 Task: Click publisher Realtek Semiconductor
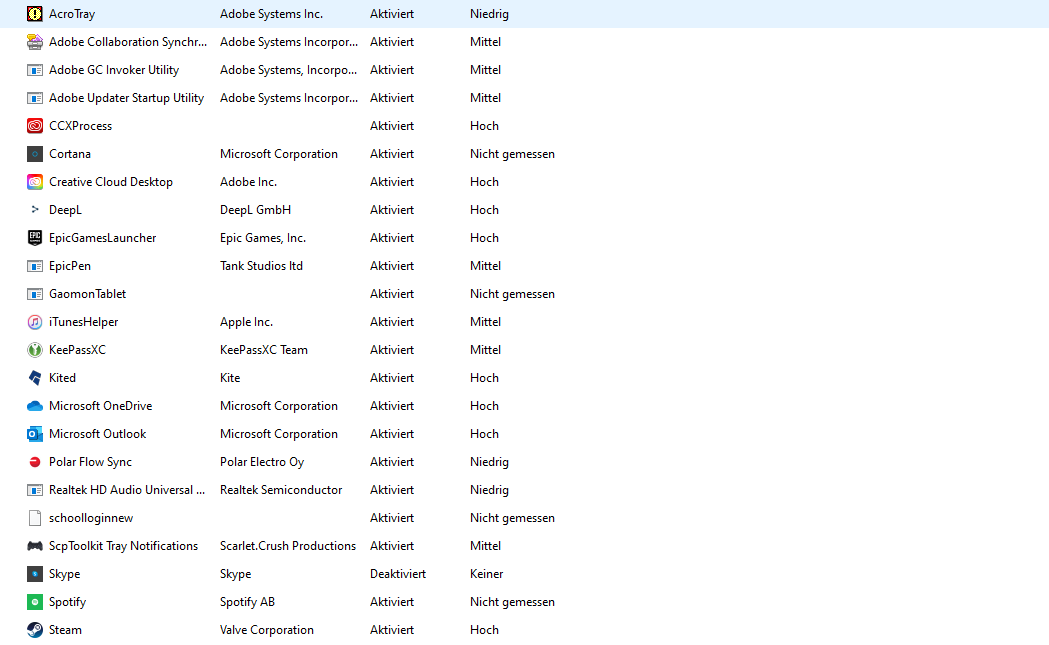pos(281,490)
